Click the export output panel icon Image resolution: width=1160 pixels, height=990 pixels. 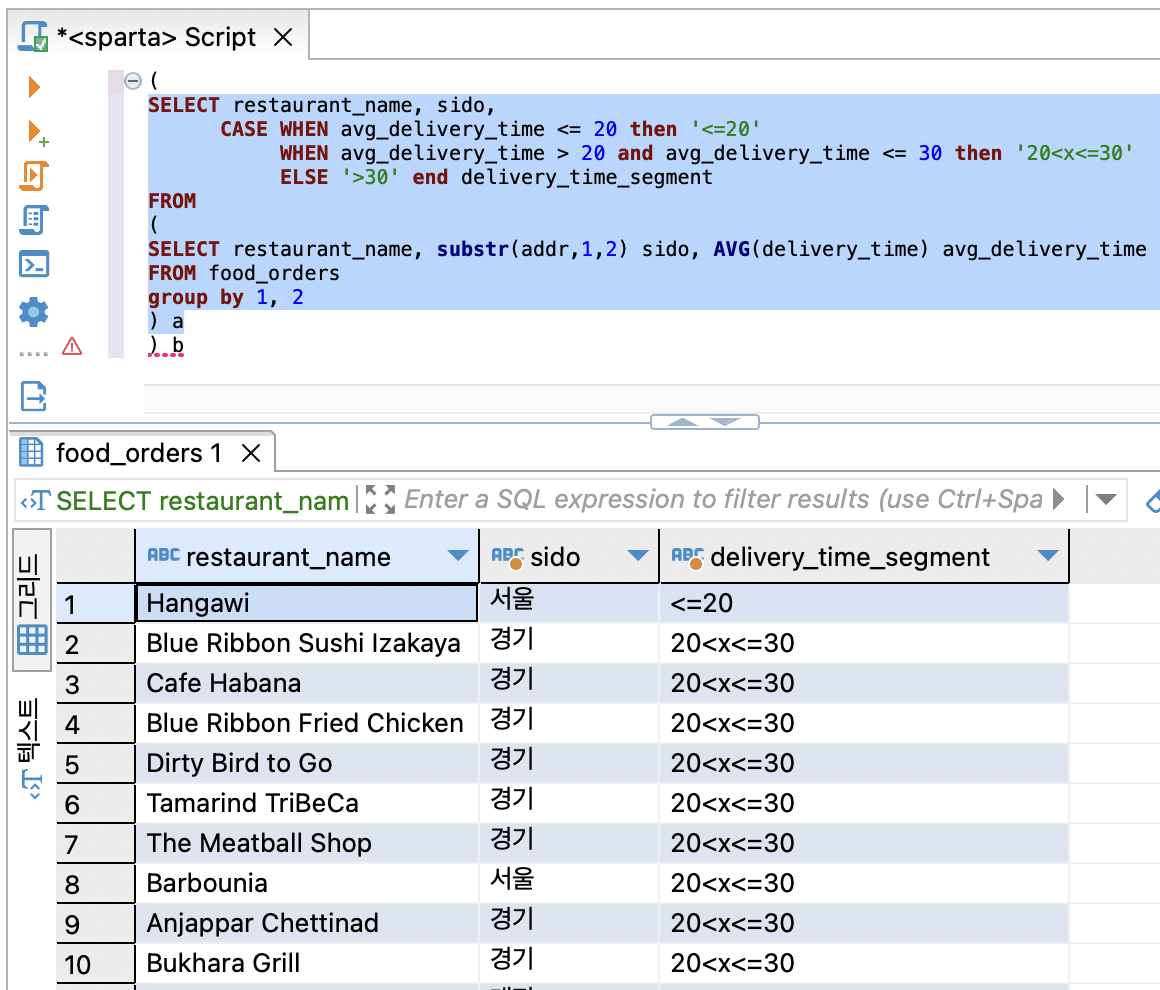pos(33,396)
